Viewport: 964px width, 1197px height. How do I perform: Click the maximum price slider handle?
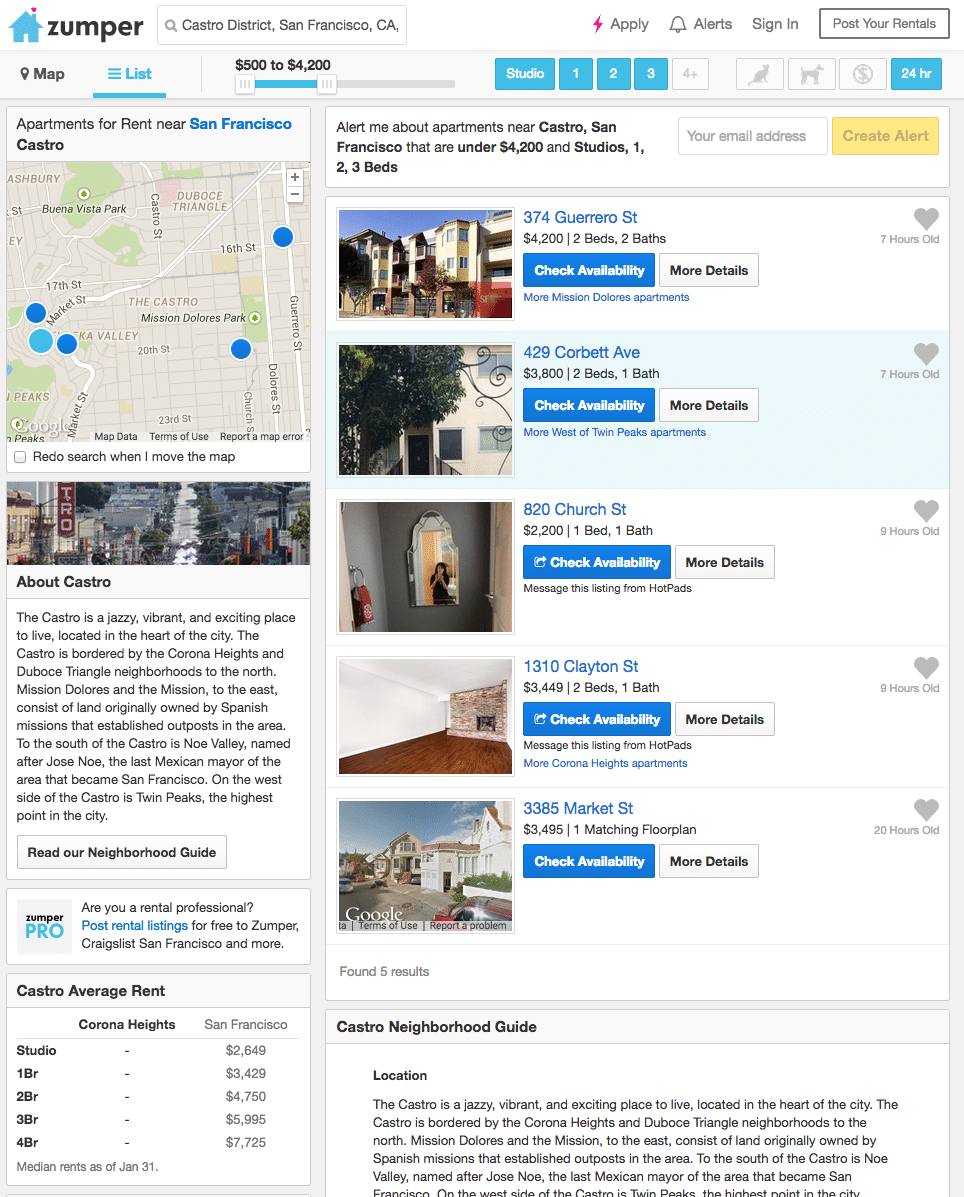click(327, 84)
